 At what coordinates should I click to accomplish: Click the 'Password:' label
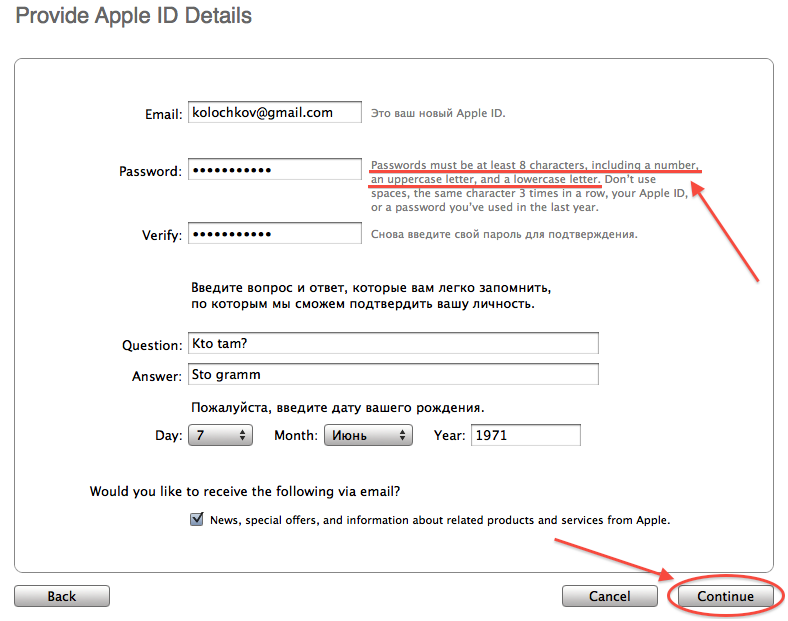pos(150,171)
